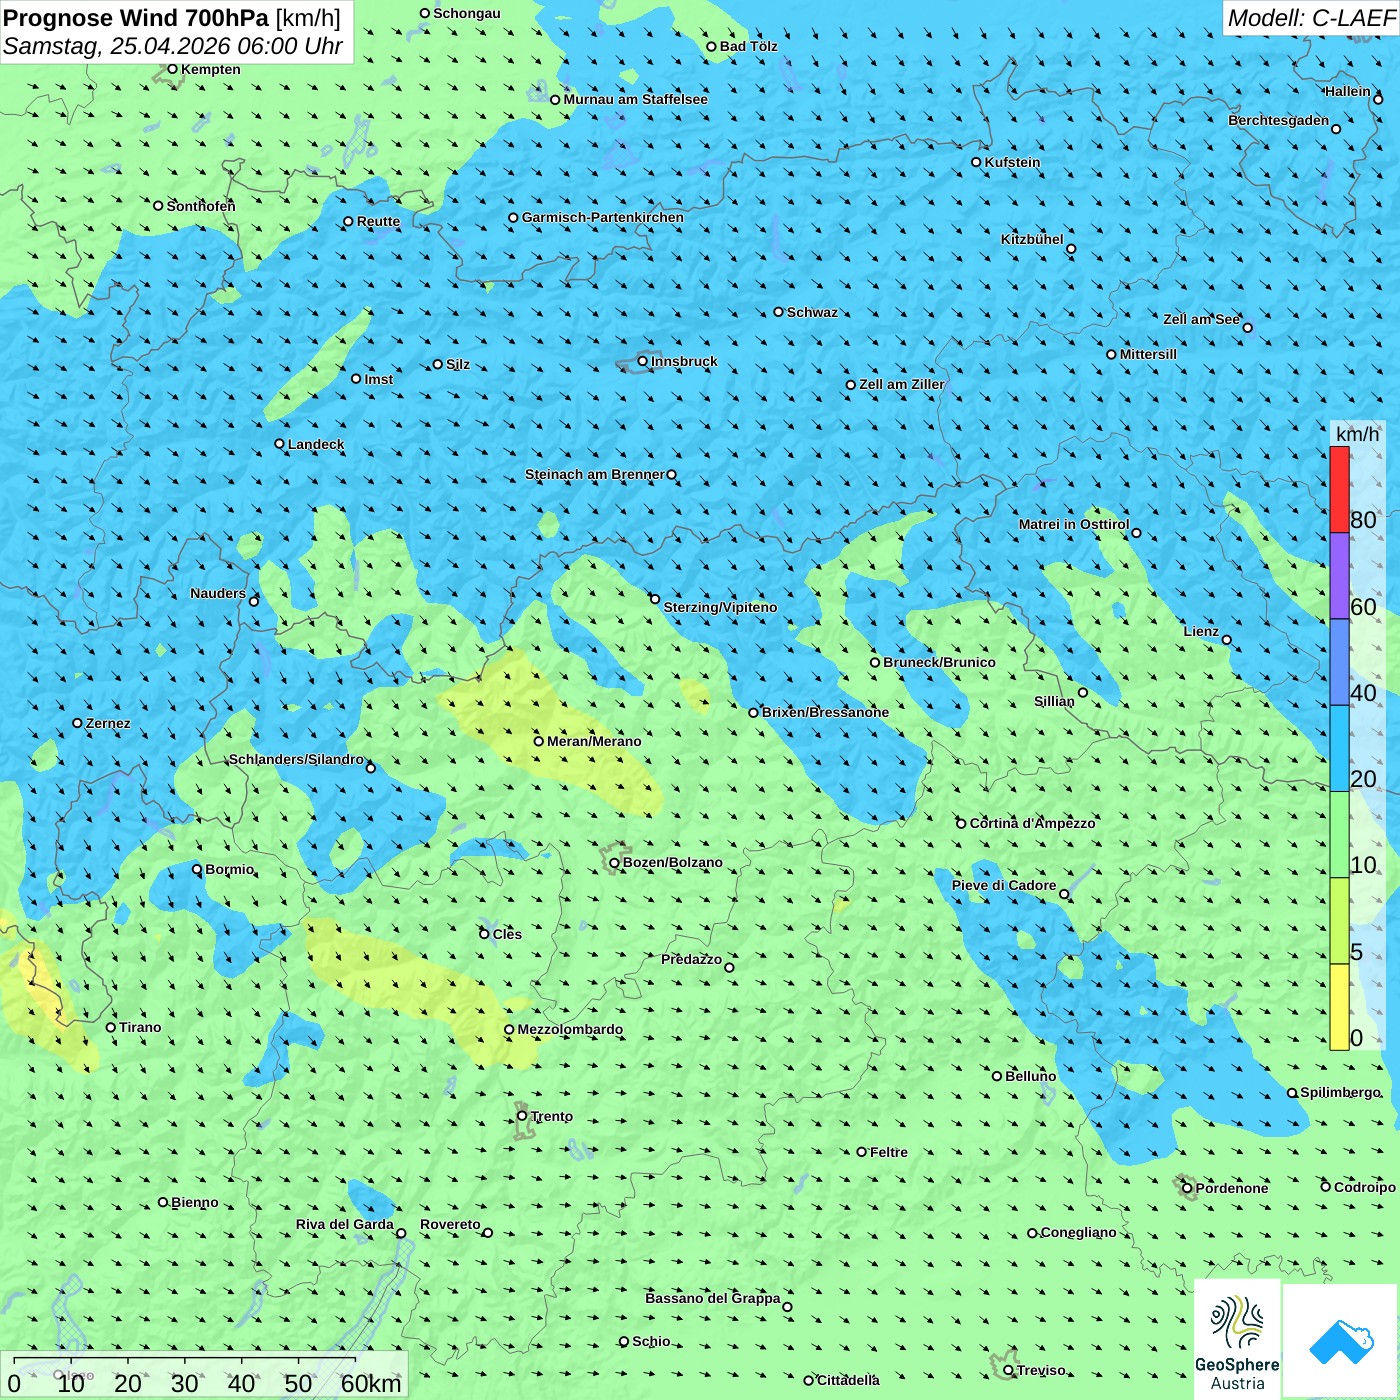Click the 'Prognose Wind 700hPa [km/h]' title

(x=172, y=18)
